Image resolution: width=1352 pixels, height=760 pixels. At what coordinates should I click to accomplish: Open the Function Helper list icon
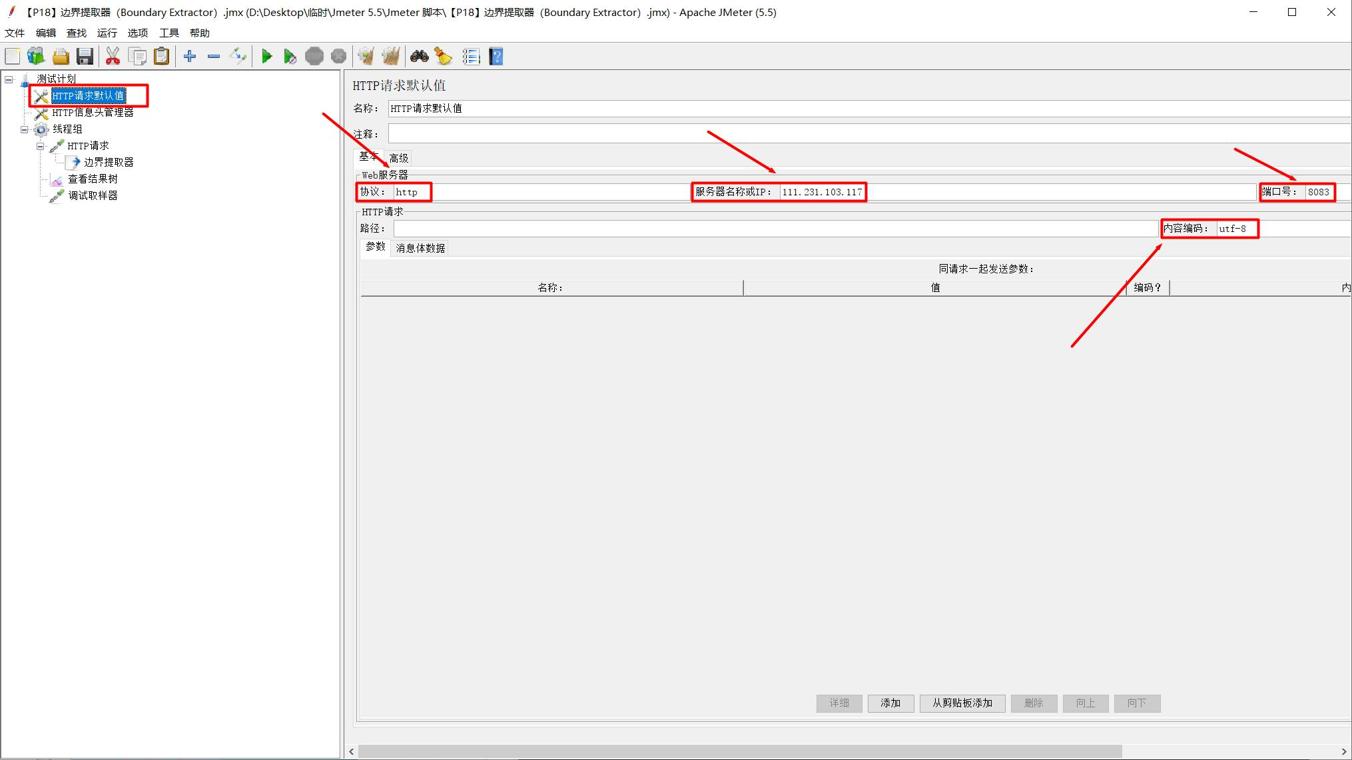point(471,57)
